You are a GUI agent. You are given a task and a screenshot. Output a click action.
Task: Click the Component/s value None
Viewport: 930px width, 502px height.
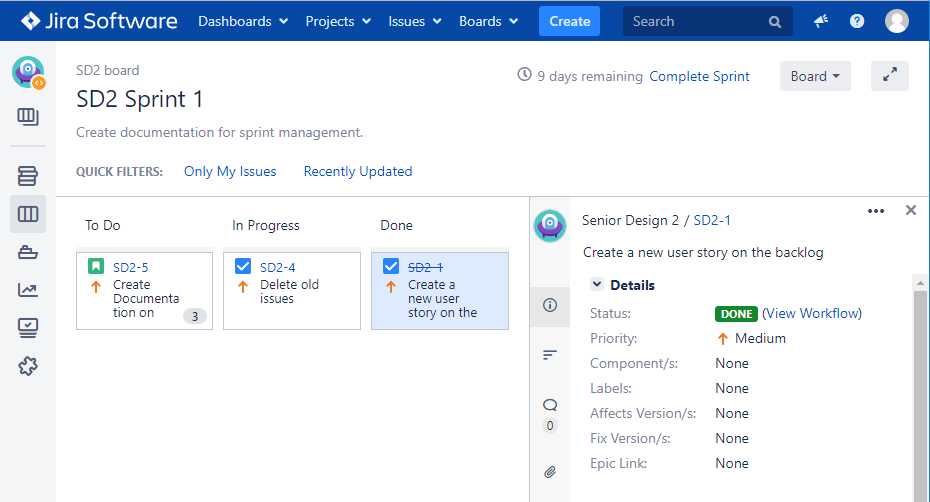[732, 363]
